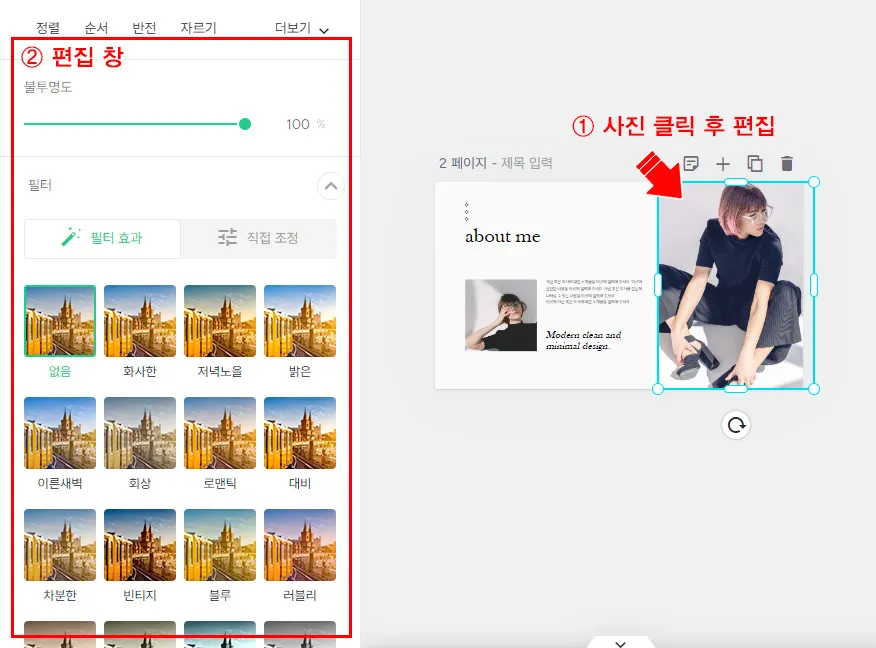Click the 자르기 crop option
Viewport: 876px width, 648px height.
click(198, 28)
